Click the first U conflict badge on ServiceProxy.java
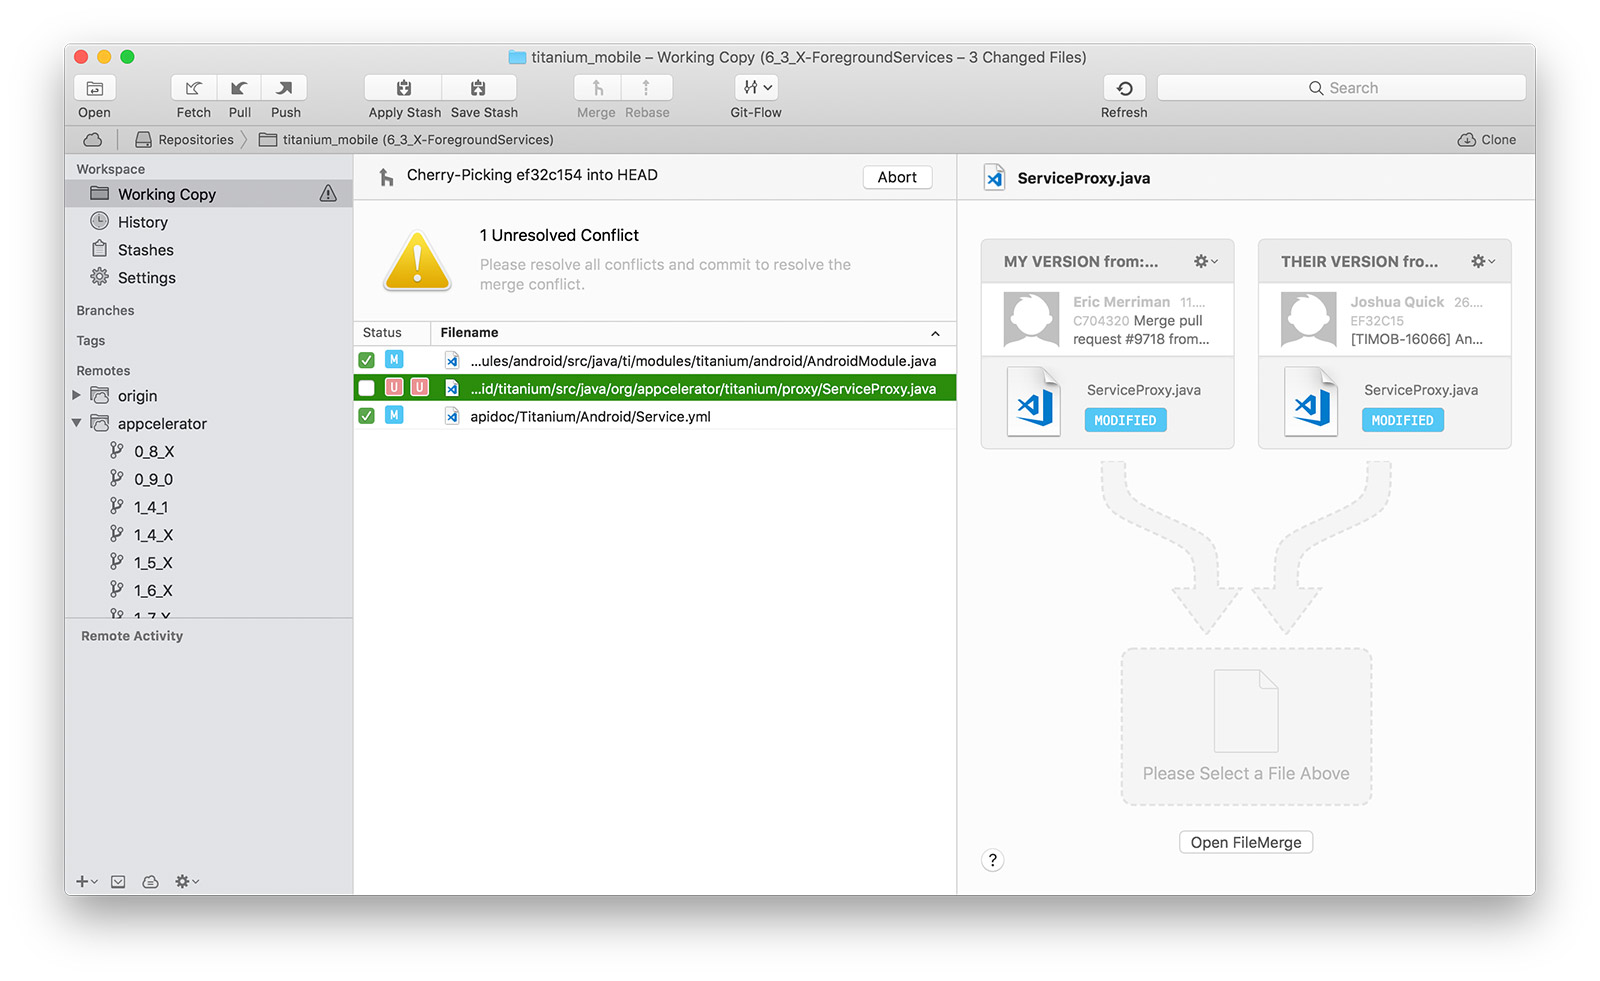 (x=394, y=387)
